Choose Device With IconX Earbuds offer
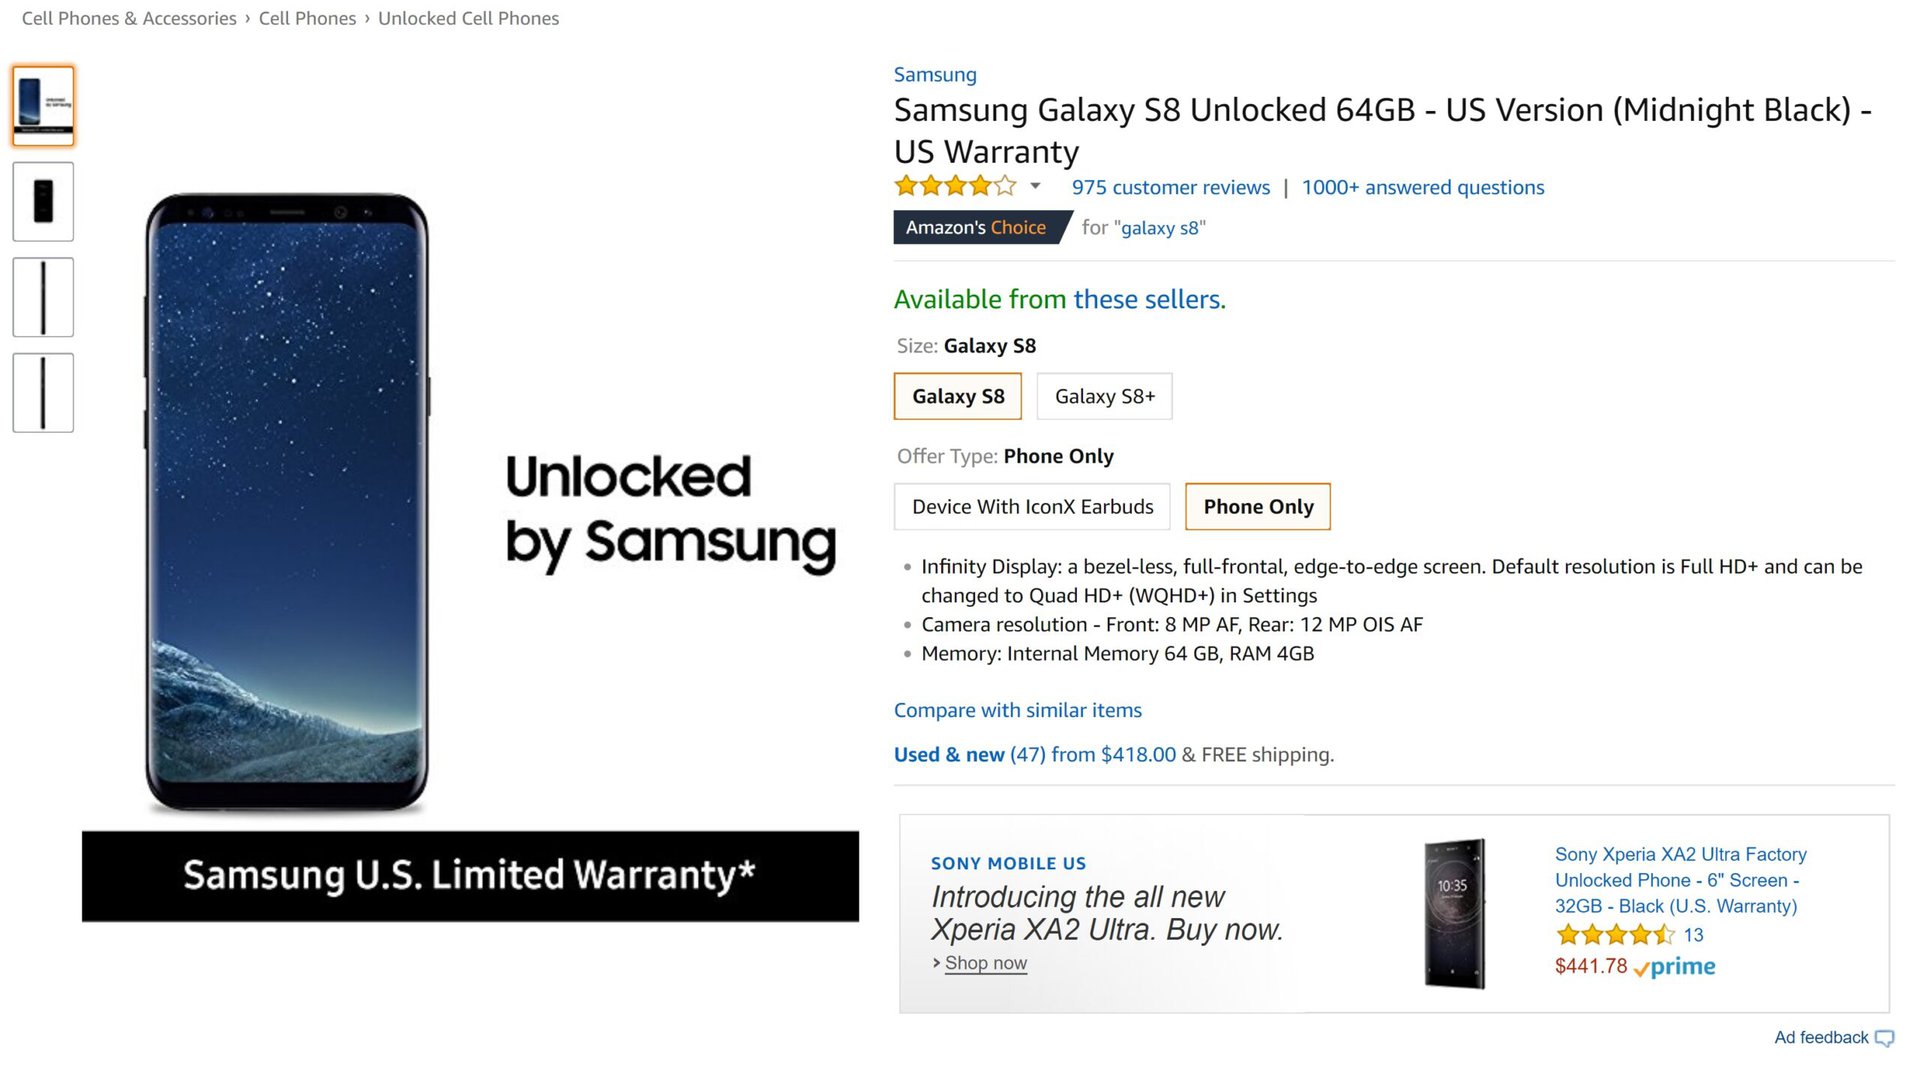 pyautogui.click(x=1032, y=507)
